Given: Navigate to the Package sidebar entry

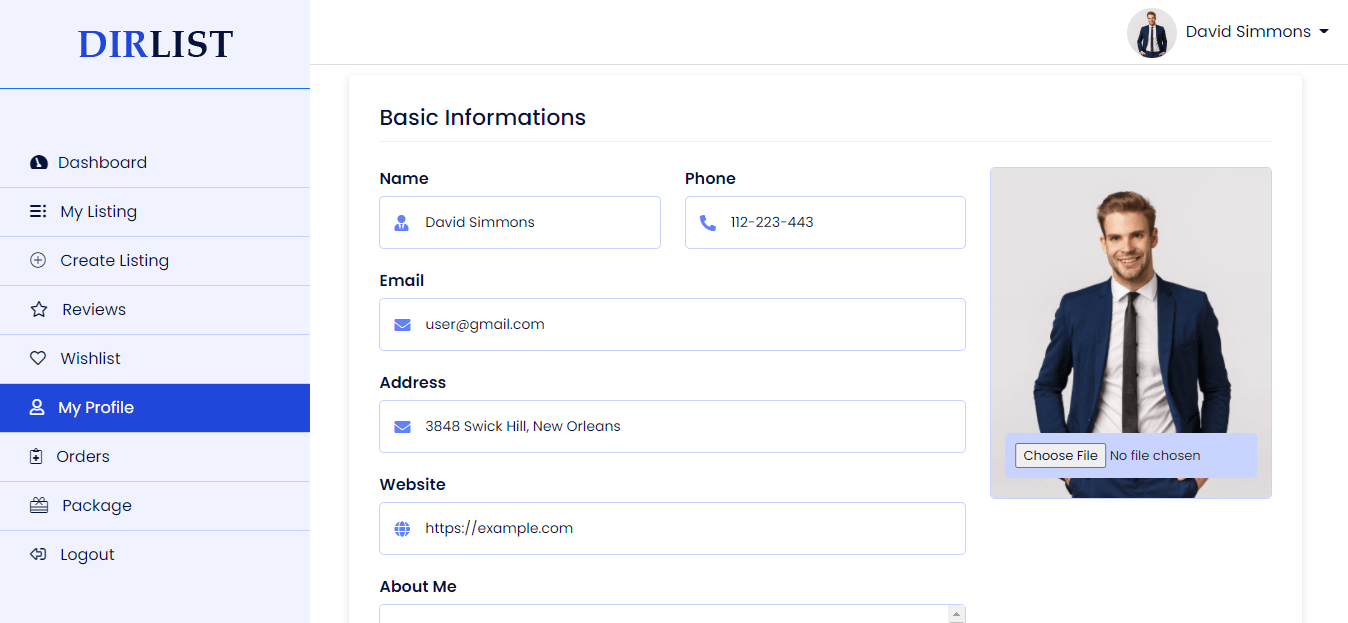Looking at the screenshot, I should coord(97,505).
